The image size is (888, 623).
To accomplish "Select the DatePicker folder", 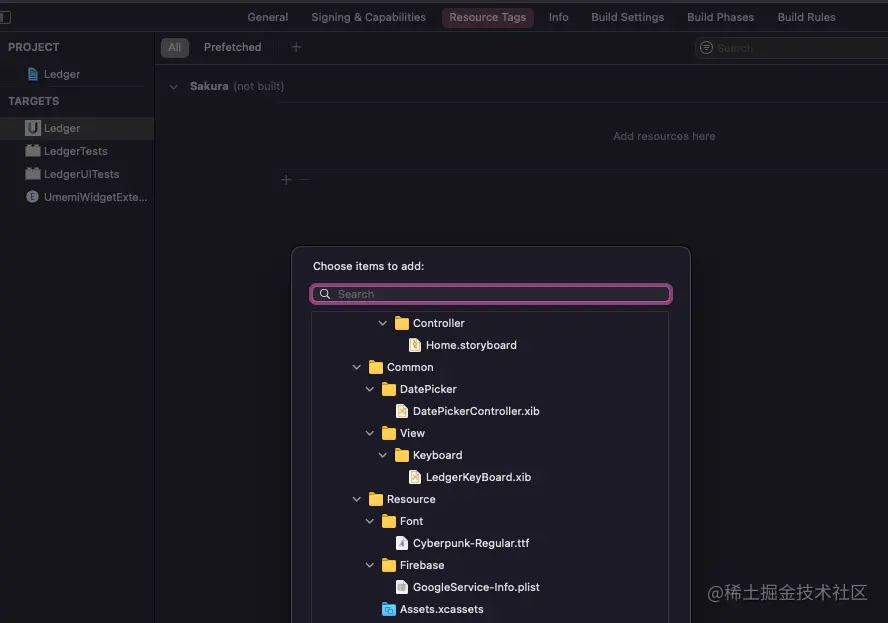I will pyautogui.click(x=428, y=389).
